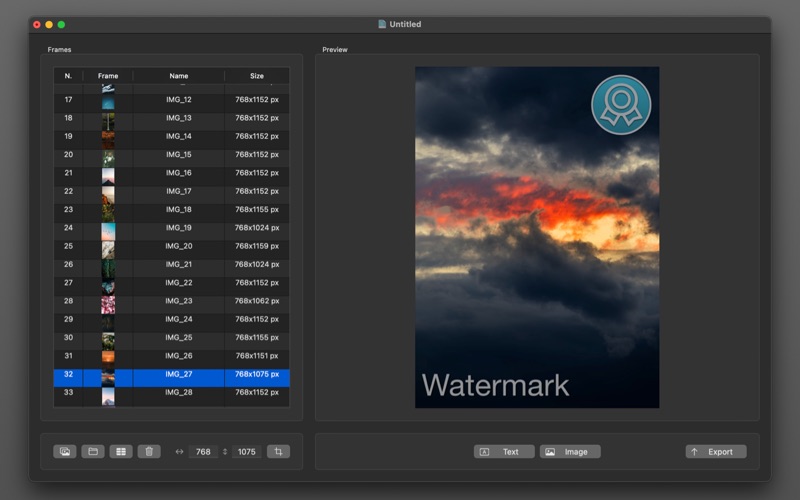Click the Size column header
The width and height of the screenshot is (800, 500).
pyautogui.click(x=257, y=76)
